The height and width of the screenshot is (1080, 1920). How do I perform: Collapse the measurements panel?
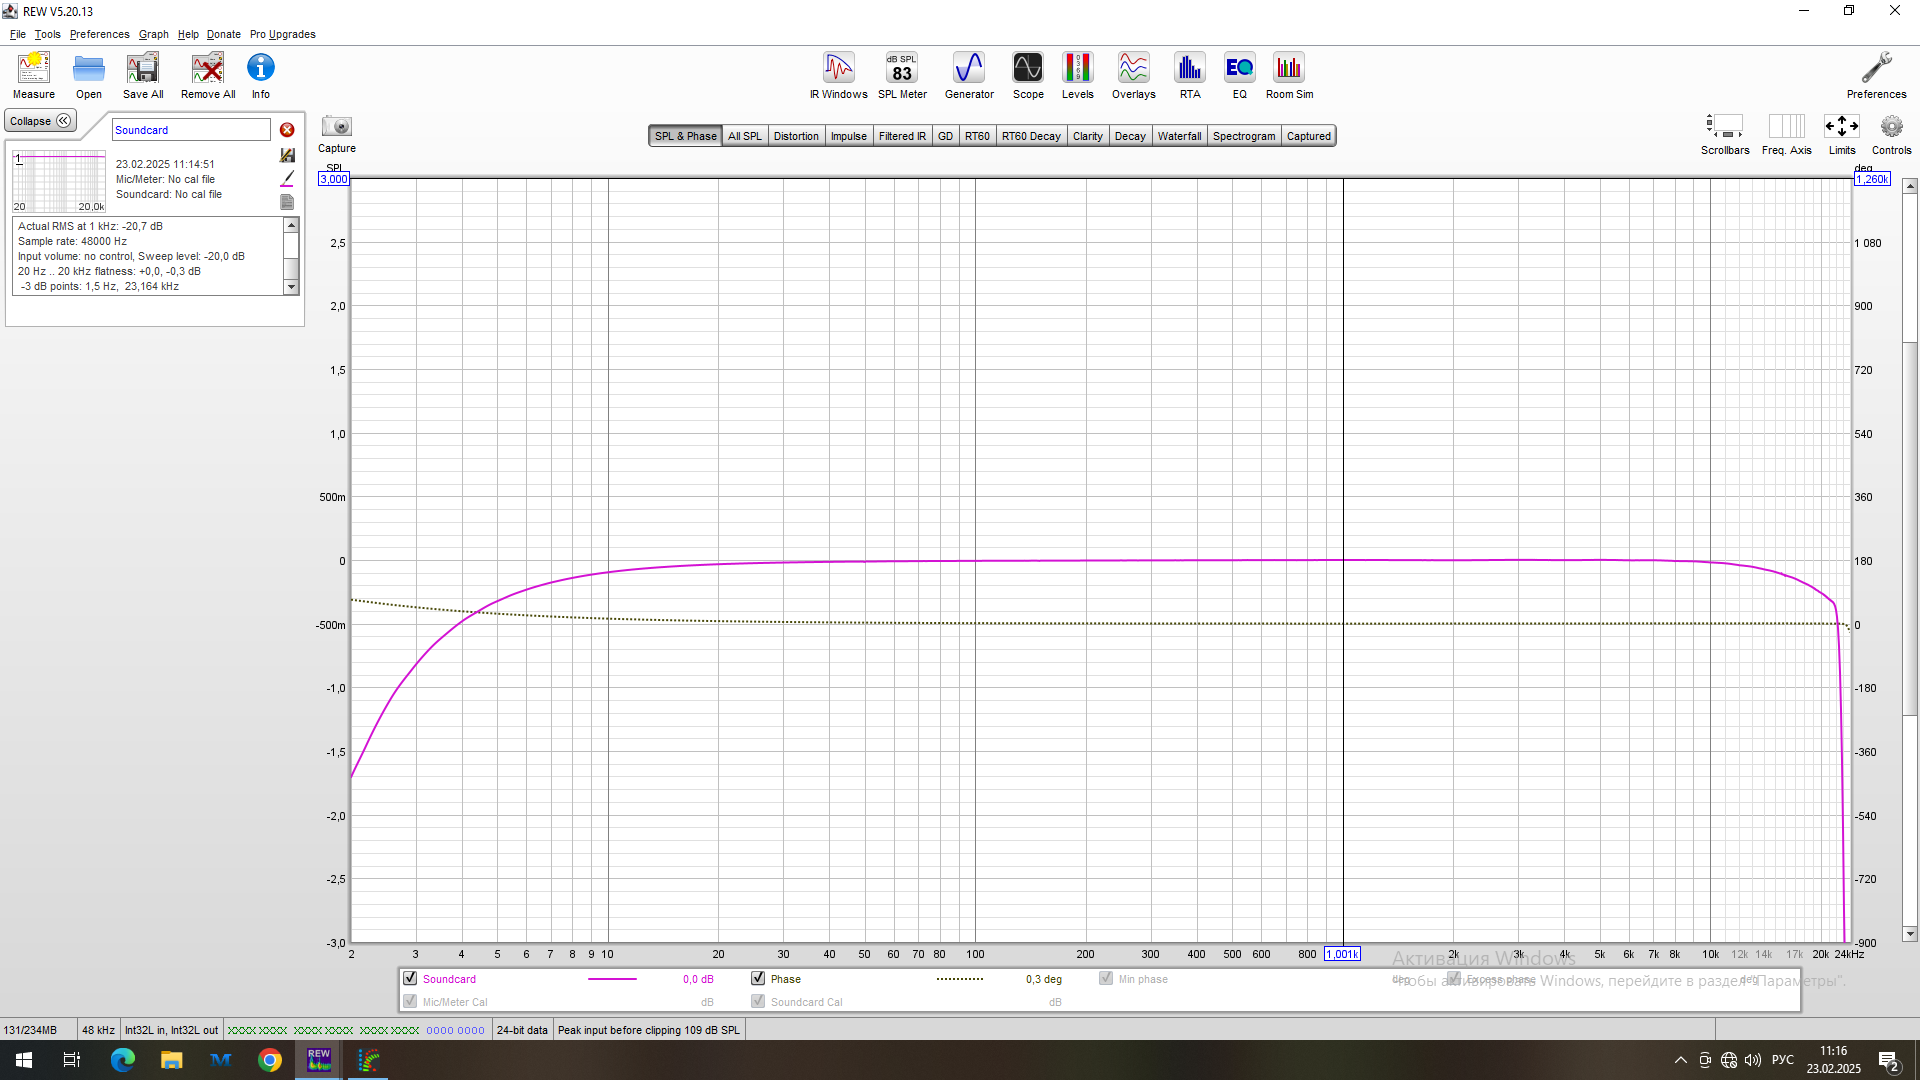(41, 121)
